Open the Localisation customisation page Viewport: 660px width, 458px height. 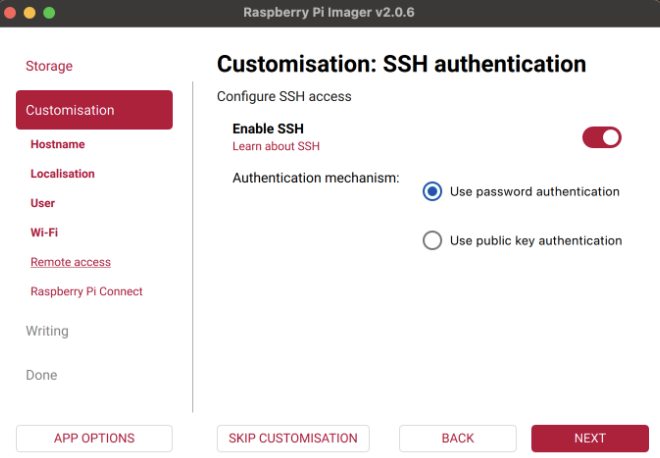tap(62, 173)
